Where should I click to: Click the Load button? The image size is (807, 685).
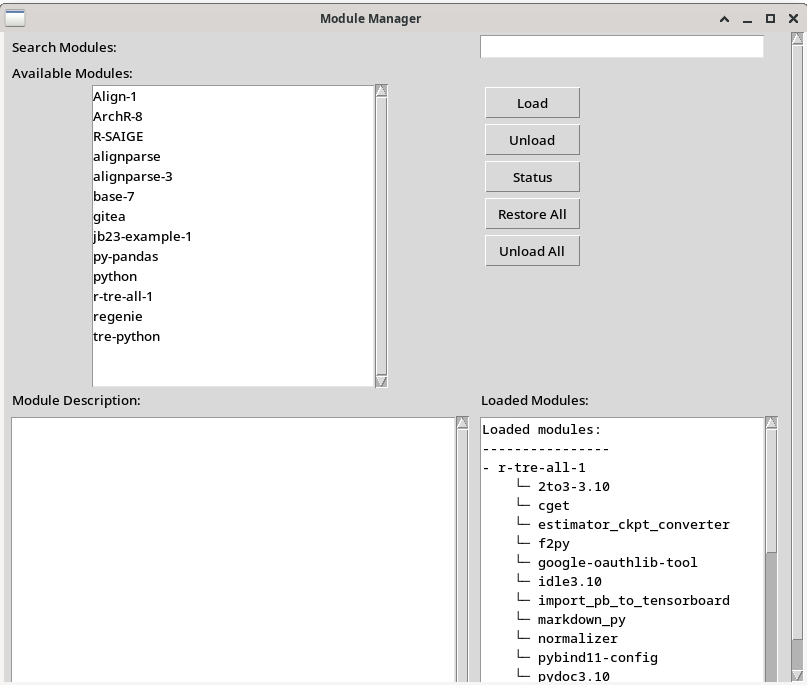(x=532, y=103)
